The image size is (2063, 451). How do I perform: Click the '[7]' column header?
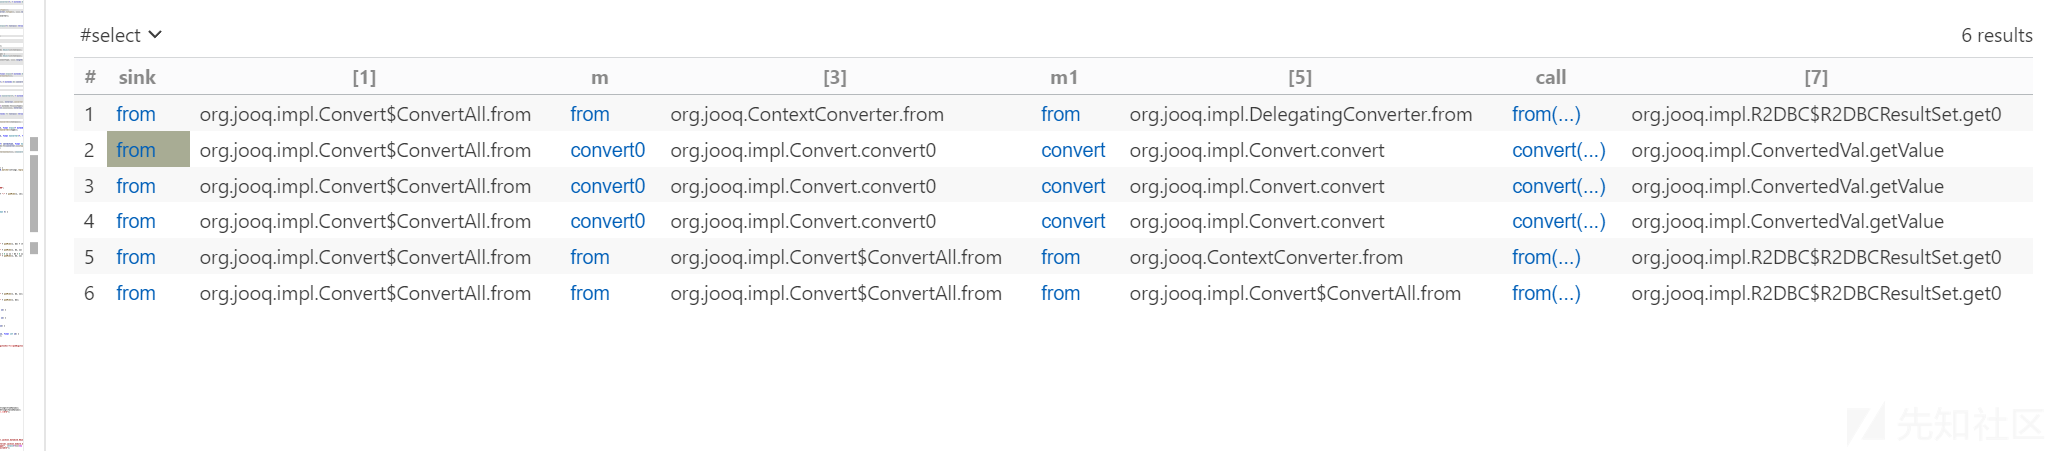pyautogui.click(x=1816, y=77)
